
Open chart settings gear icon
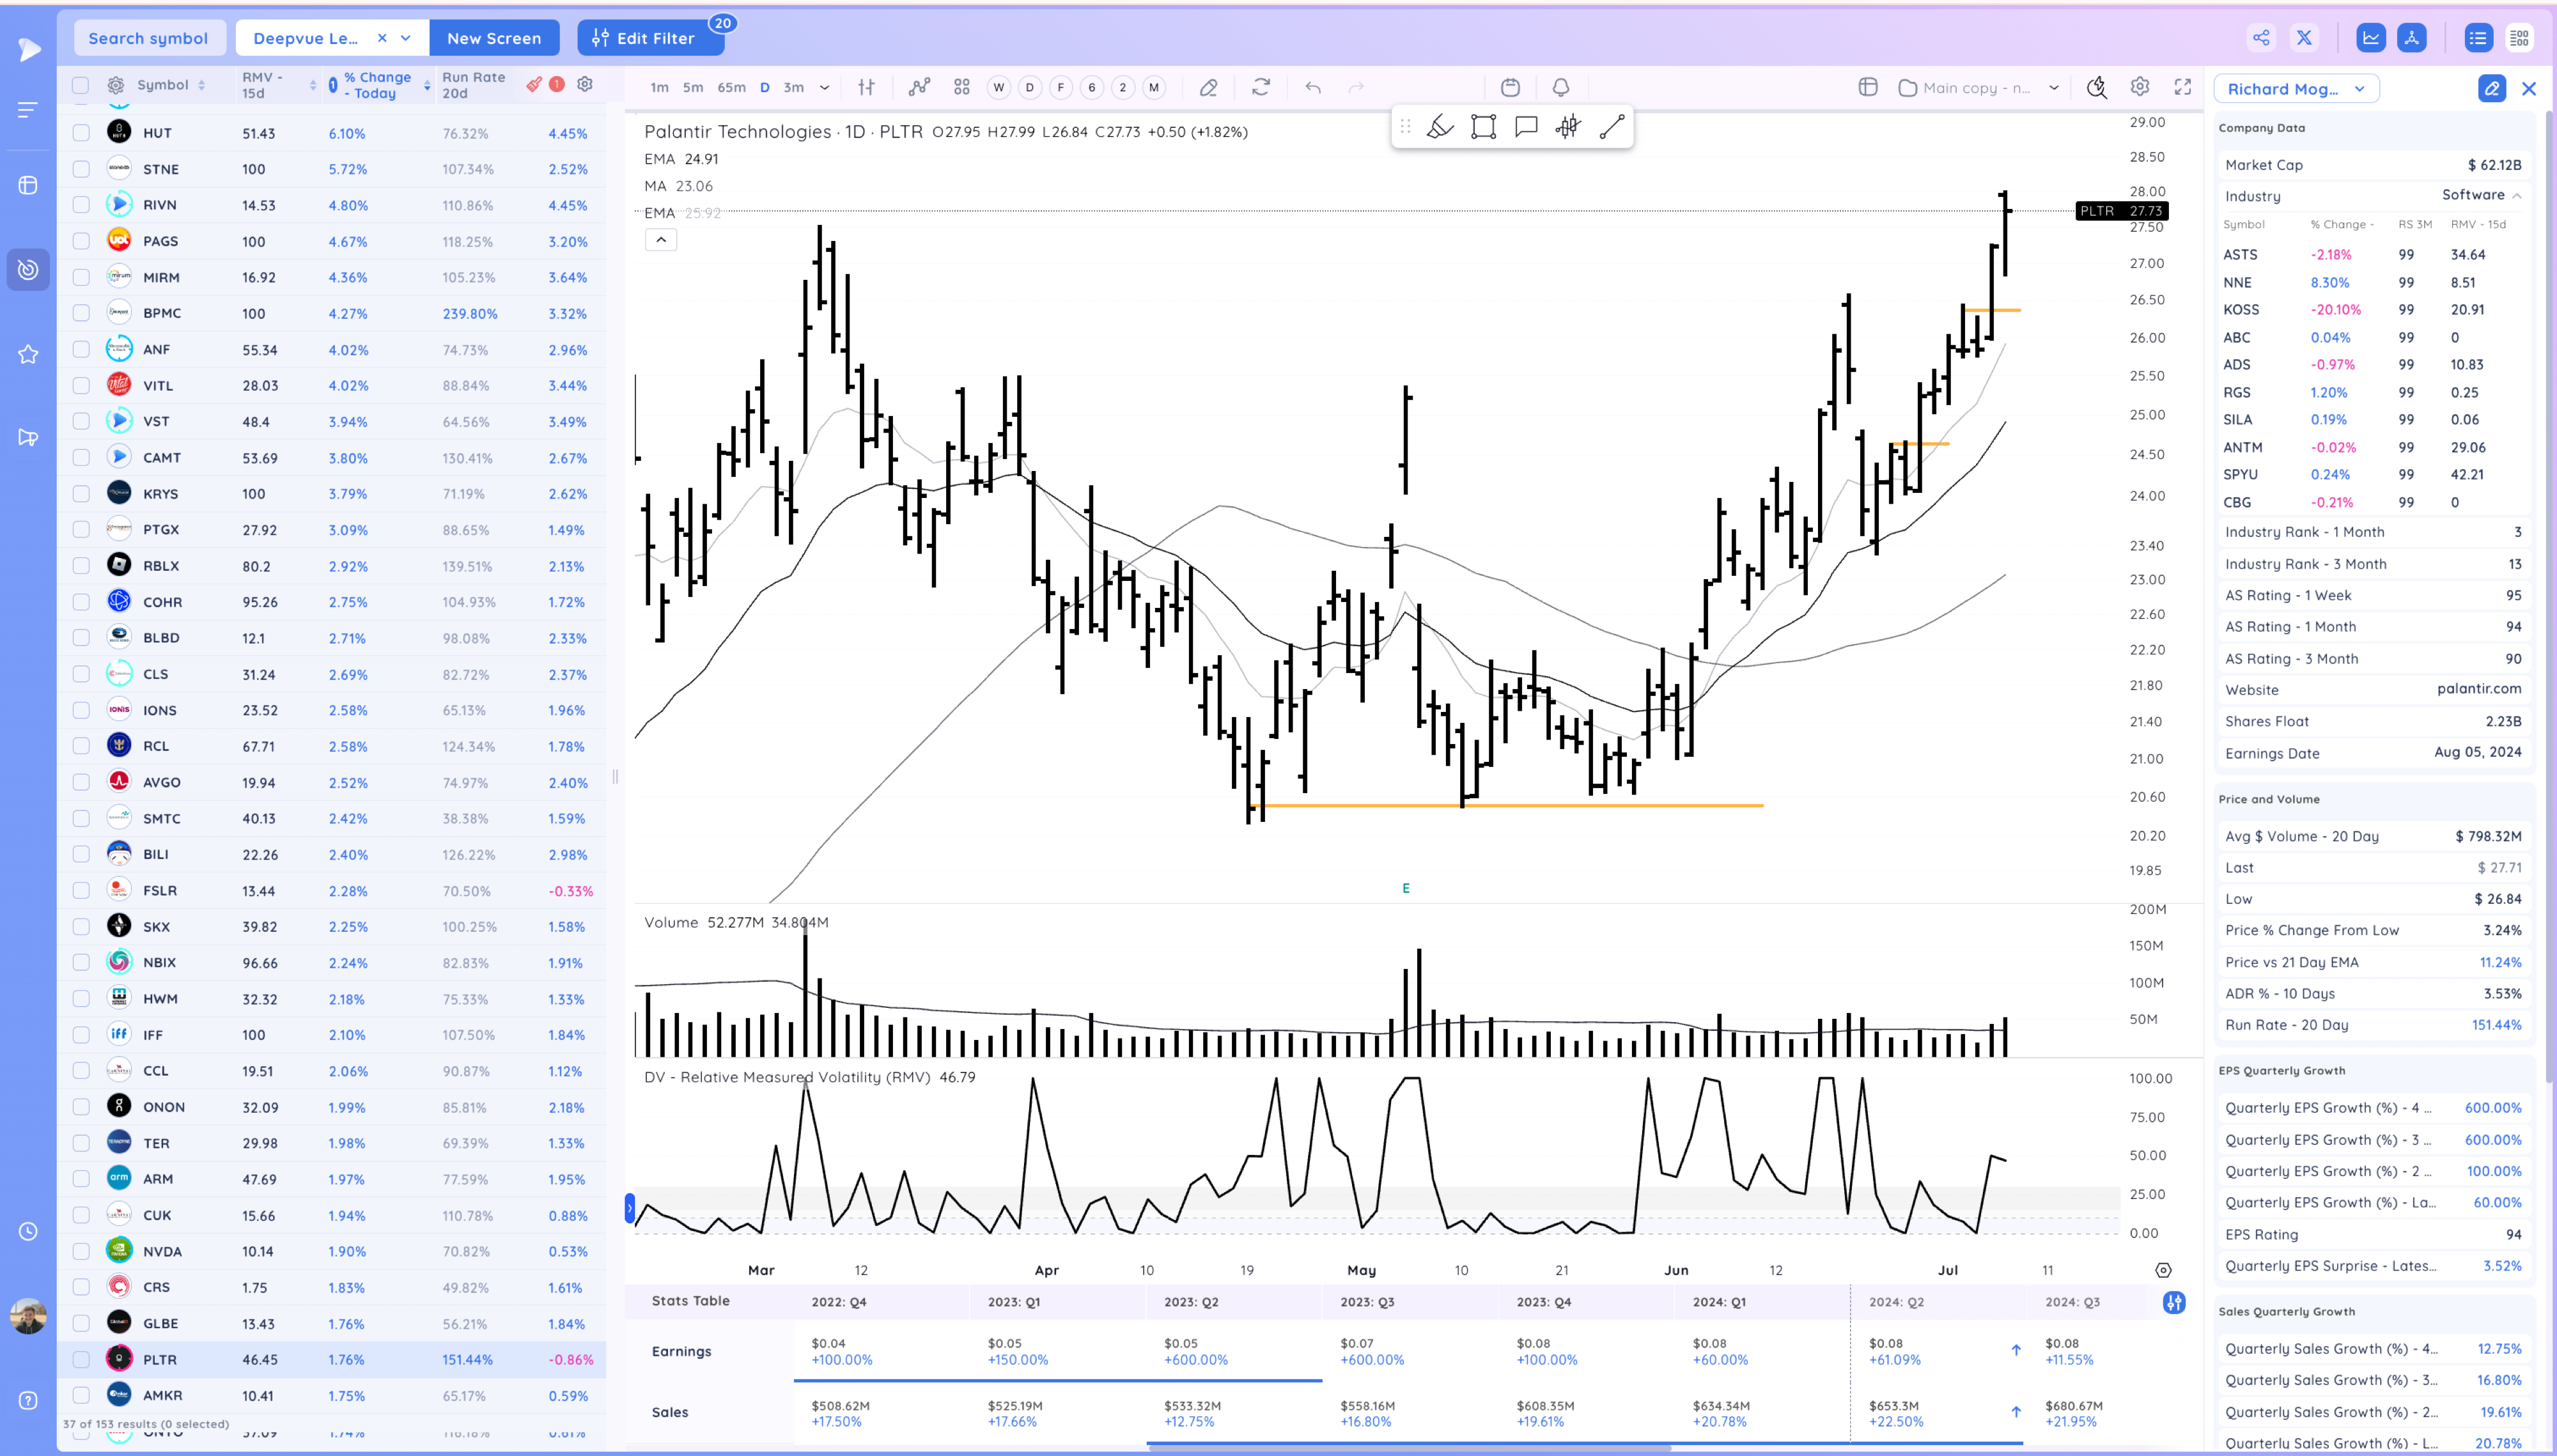(2139, 88)
